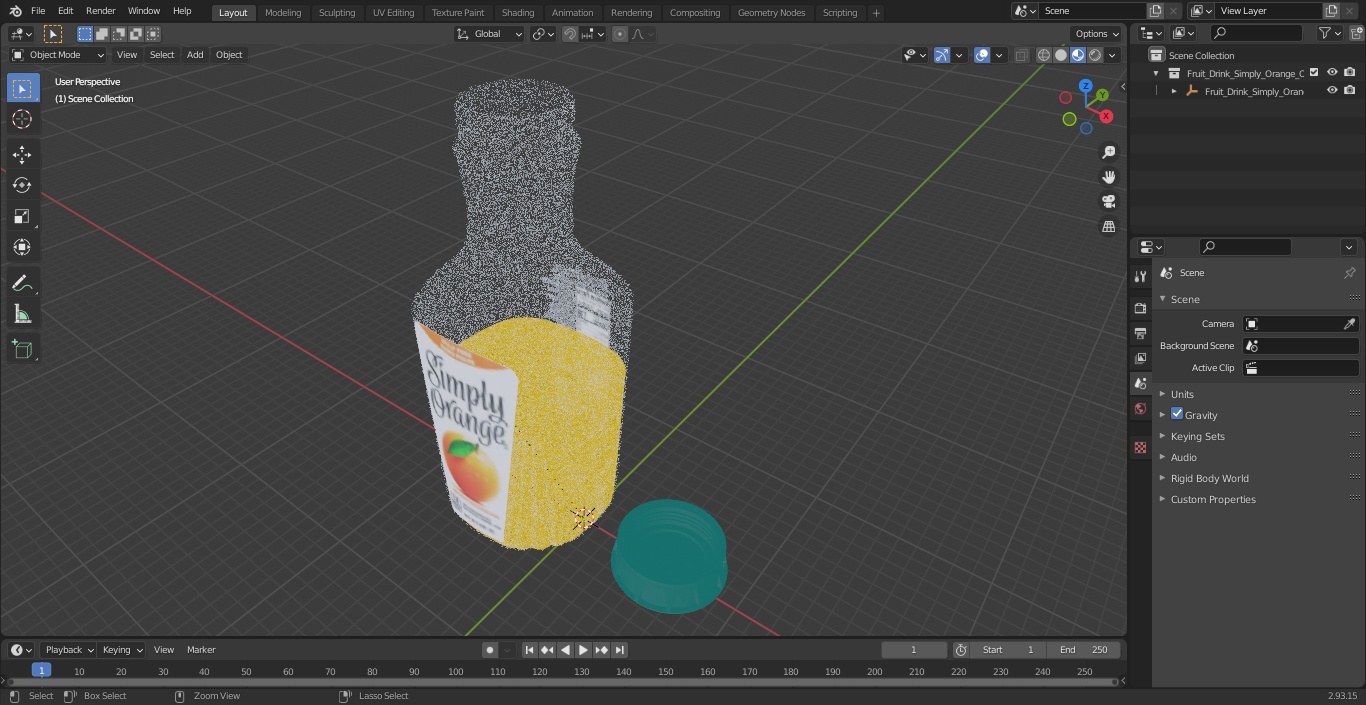The height and width of the screenshot is (705, 1366).
Task: Expand Fruit_Drink_Simply_Oran object in outliner
Action: coord(1174,91)
